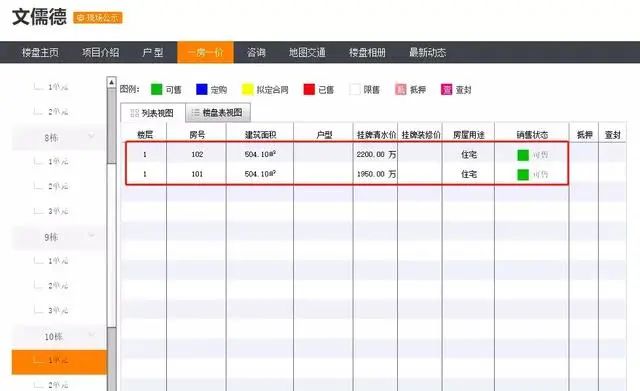Click the 2200.00 万 price cell
This screenshot has height=391, width=640.
pyautogui.click(x=376, y=154)
